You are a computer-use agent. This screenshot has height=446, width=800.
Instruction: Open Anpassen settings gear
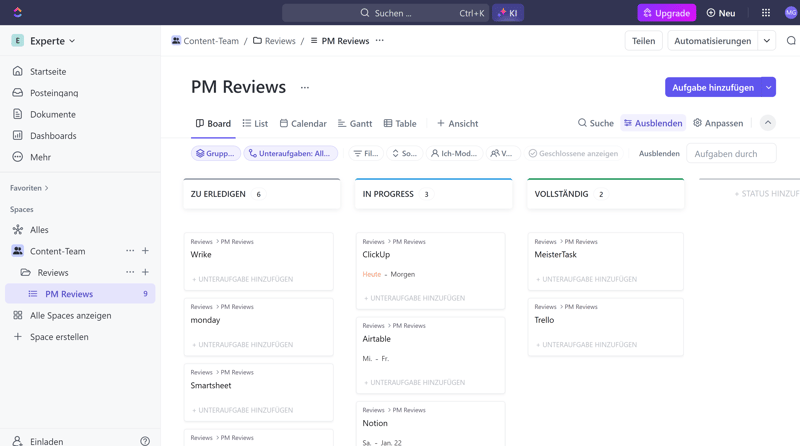click(x=718, y=123)
